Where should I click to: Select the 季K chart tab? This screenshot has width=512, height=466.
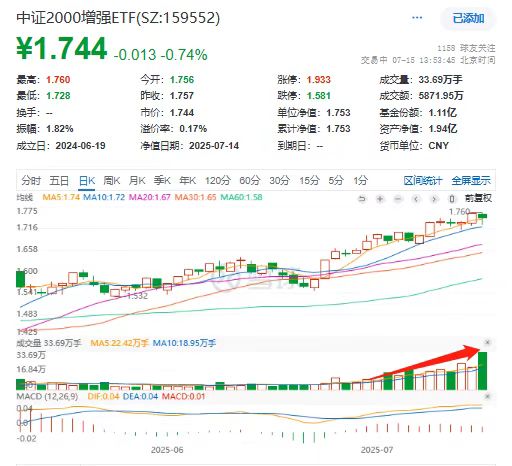tap(162, 181)
